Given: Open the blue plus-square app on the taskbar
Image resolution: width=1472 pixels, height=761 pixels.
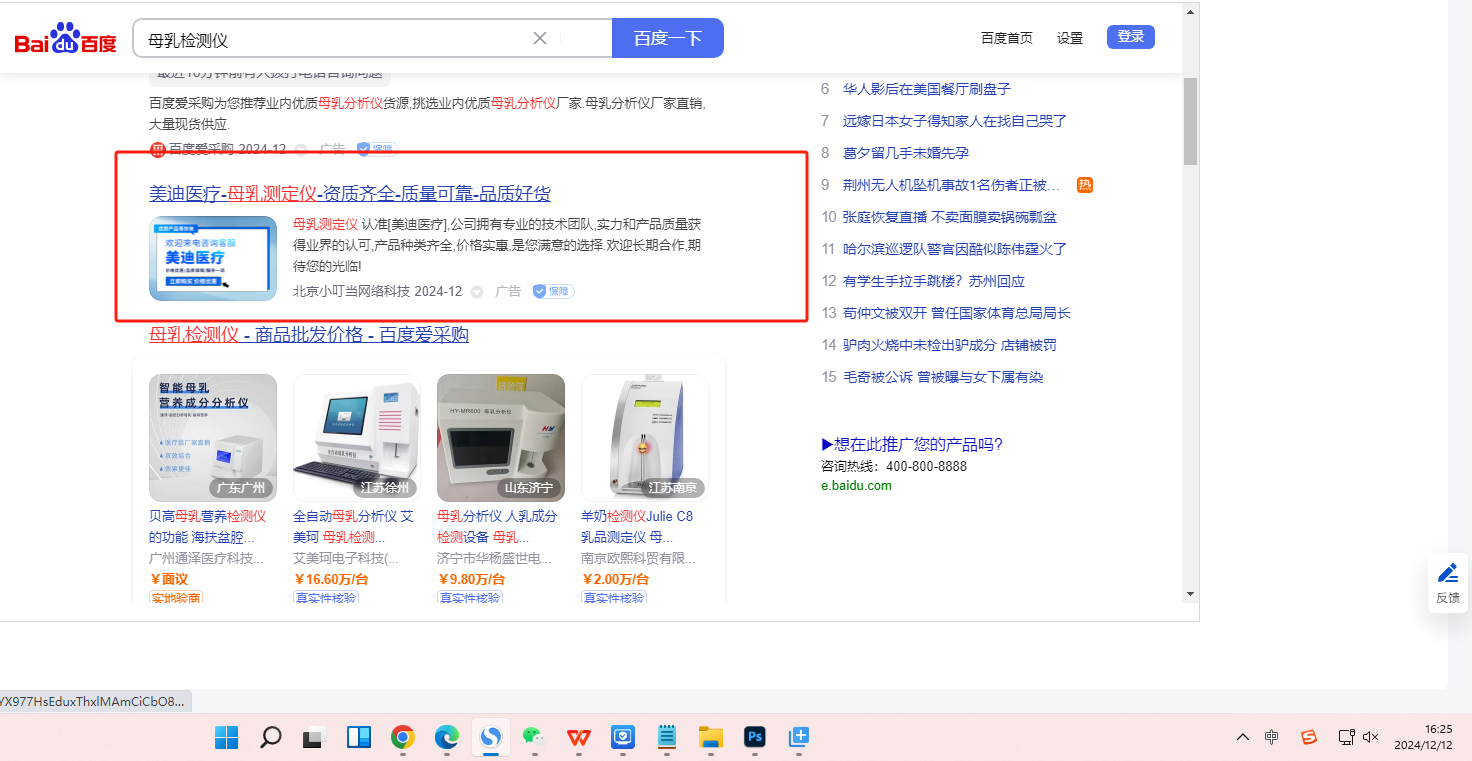Looking at the screenshot, I should (799, 738).
